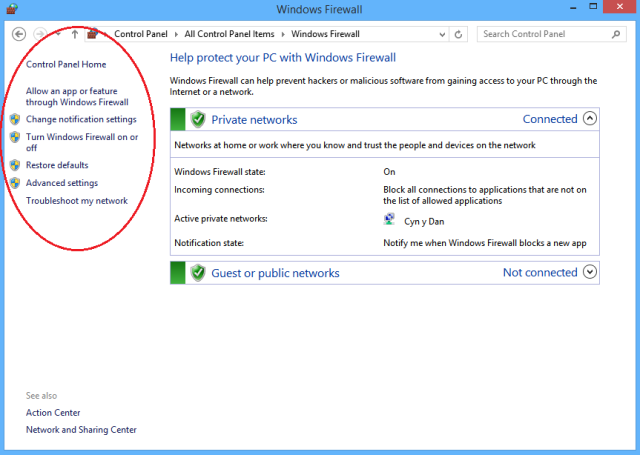Open Advanced settings
This screenshot has width=640, height=455.
(x=62, y=183)
